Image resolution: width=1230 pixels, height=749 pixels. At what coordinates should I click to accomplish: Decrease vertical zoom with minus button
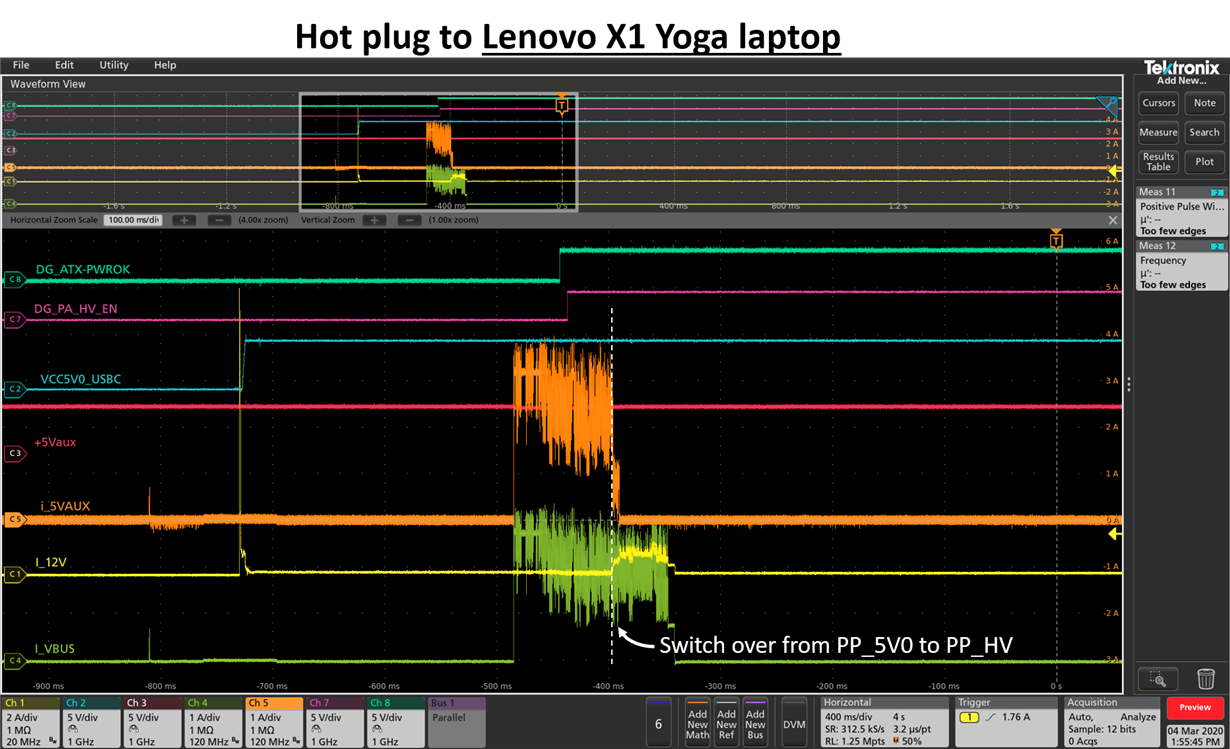409,220
